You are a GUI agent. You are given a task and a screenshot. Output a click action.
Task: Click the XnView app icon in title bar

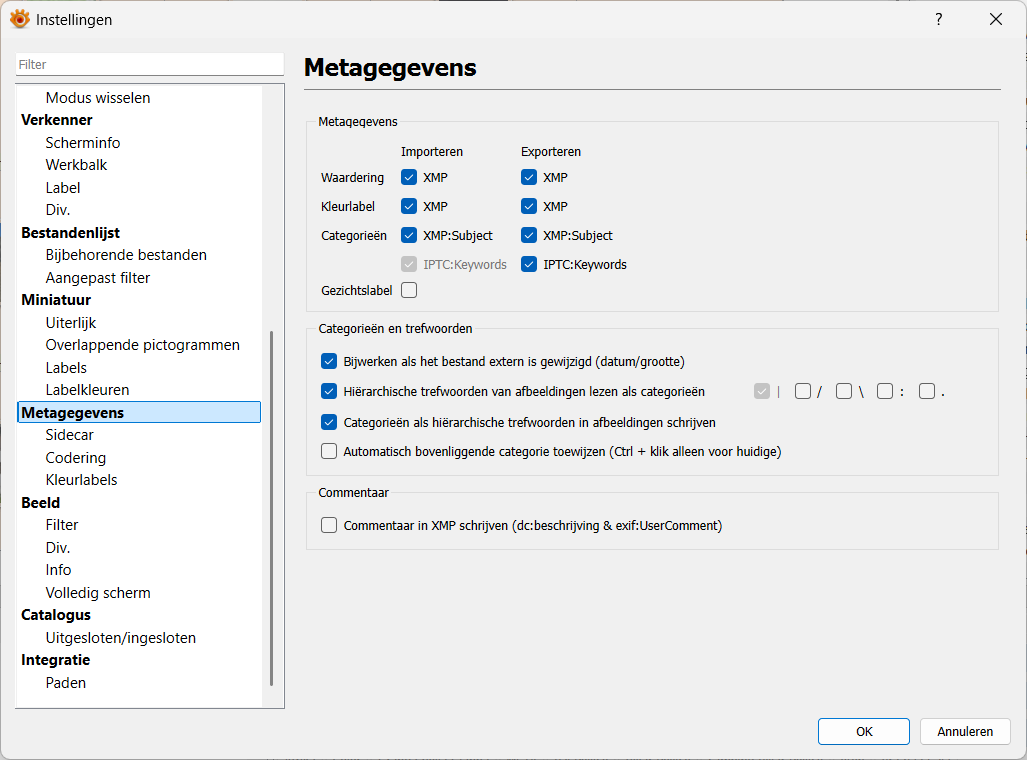[x=20, y=19]
